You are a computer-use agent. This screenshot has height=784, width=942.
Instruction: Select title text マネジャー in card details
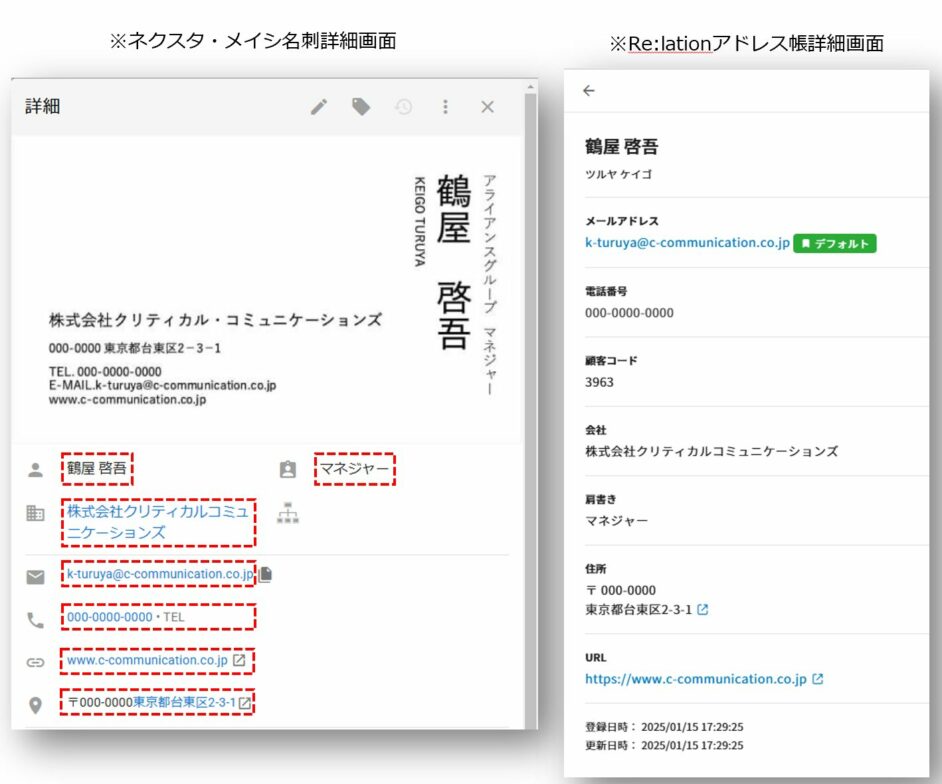click(354, 469)
